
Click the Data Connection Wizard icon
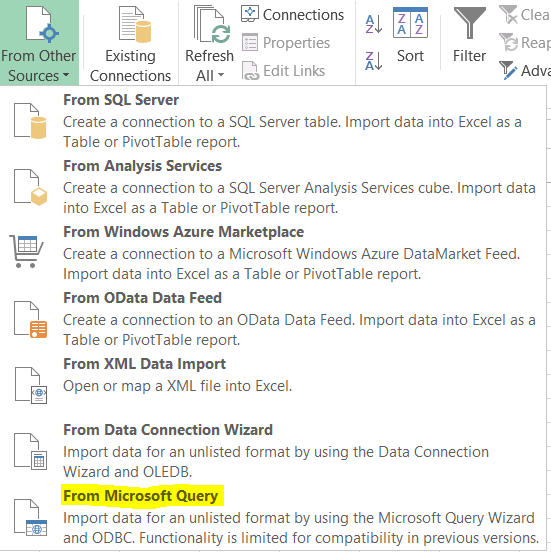coord(30,451)
